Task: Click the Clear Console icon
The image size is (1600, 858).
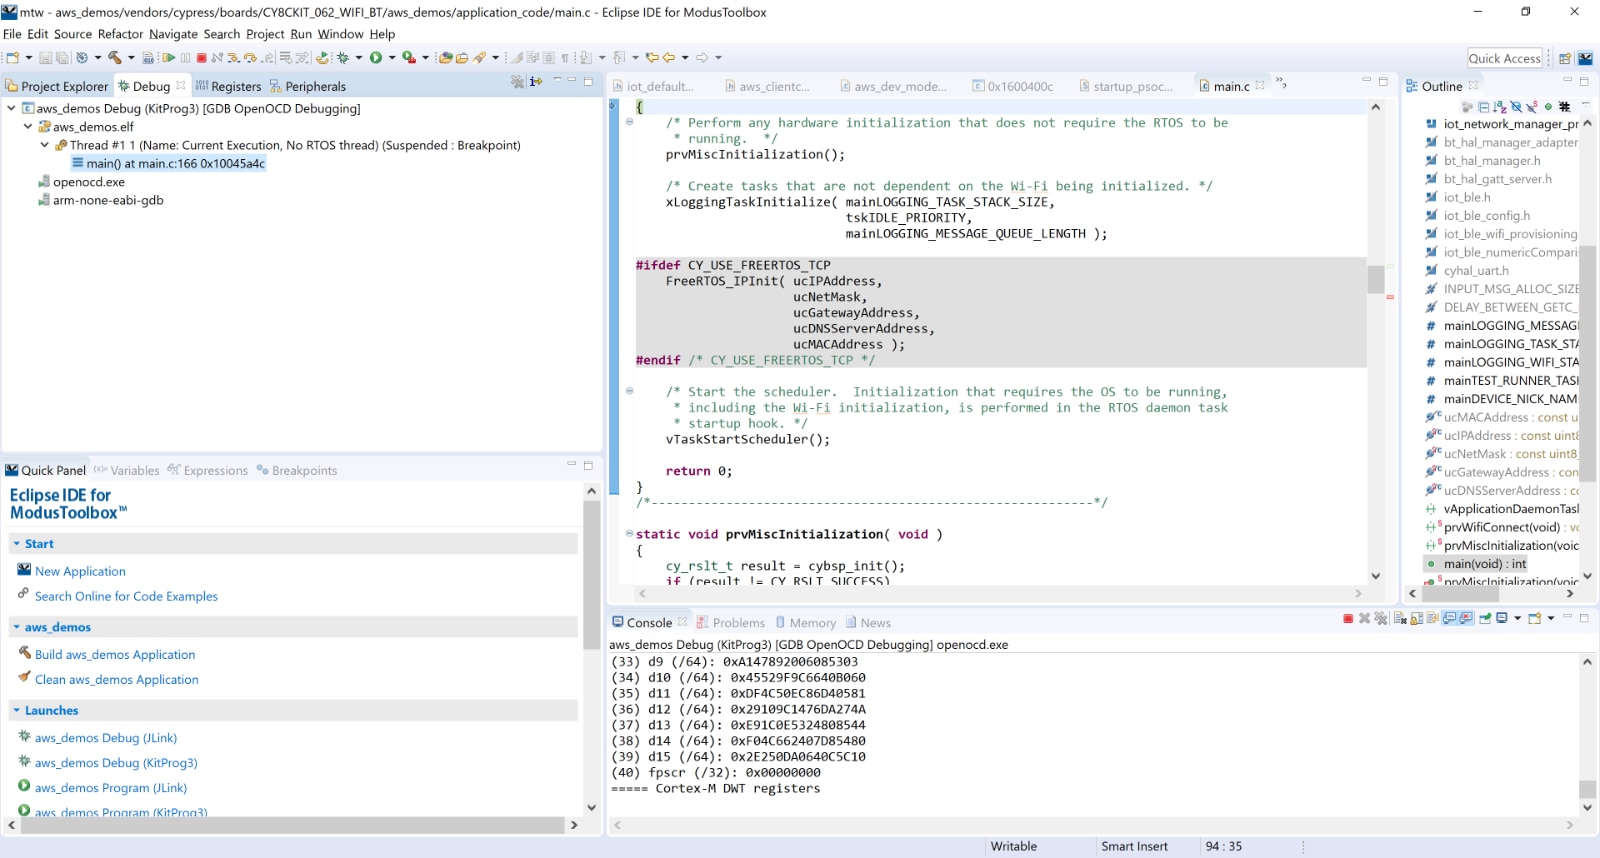Action: tap(1400, 619)
